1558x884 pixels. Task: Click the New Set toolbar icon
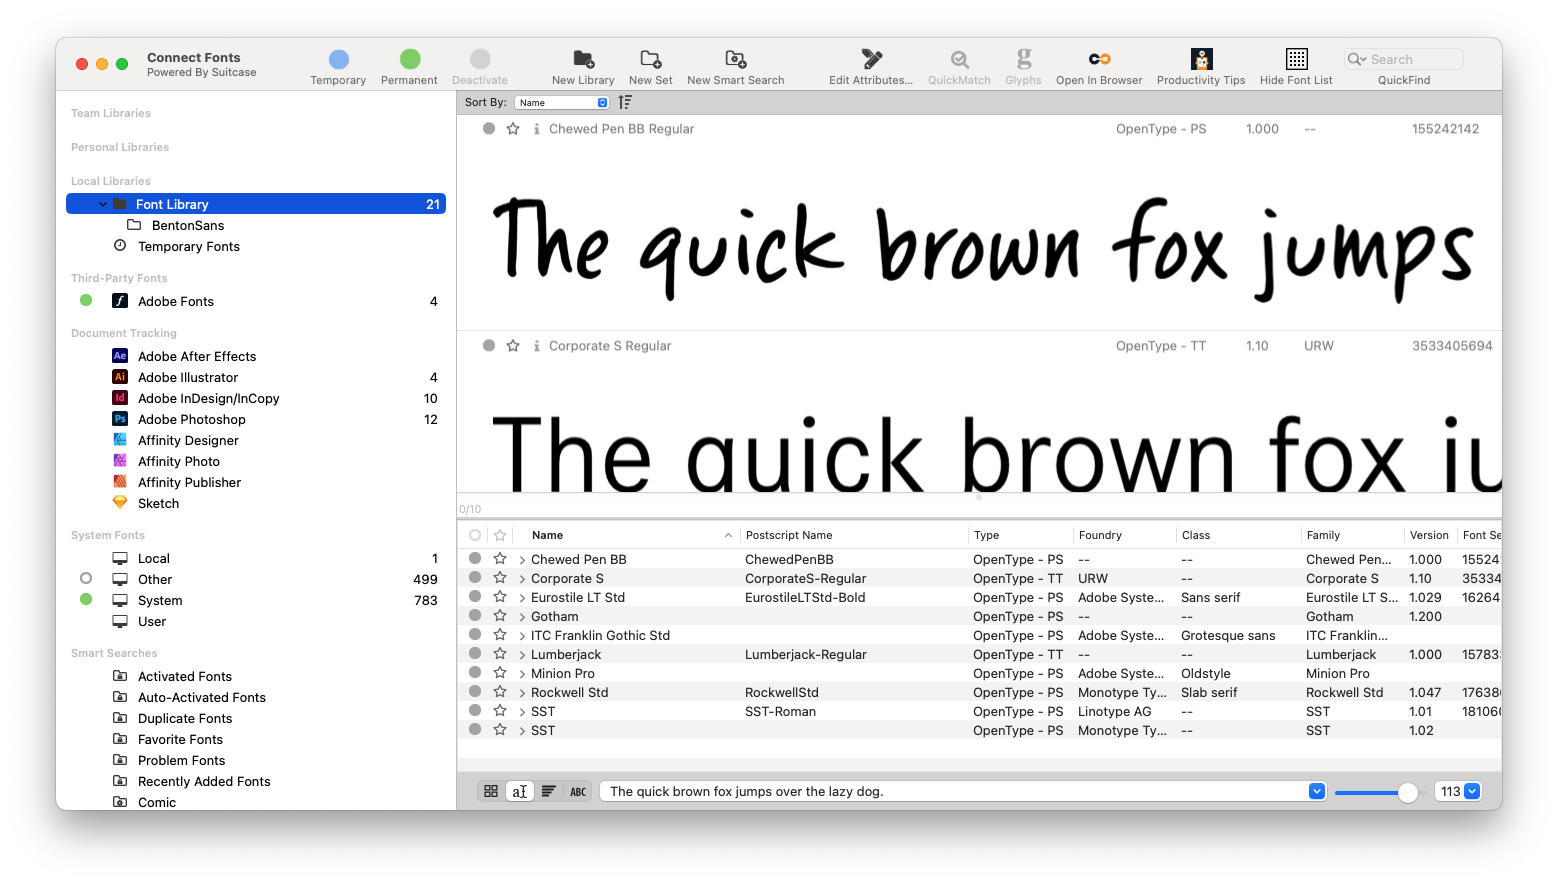pyautogui.click(x=650, y=60)
